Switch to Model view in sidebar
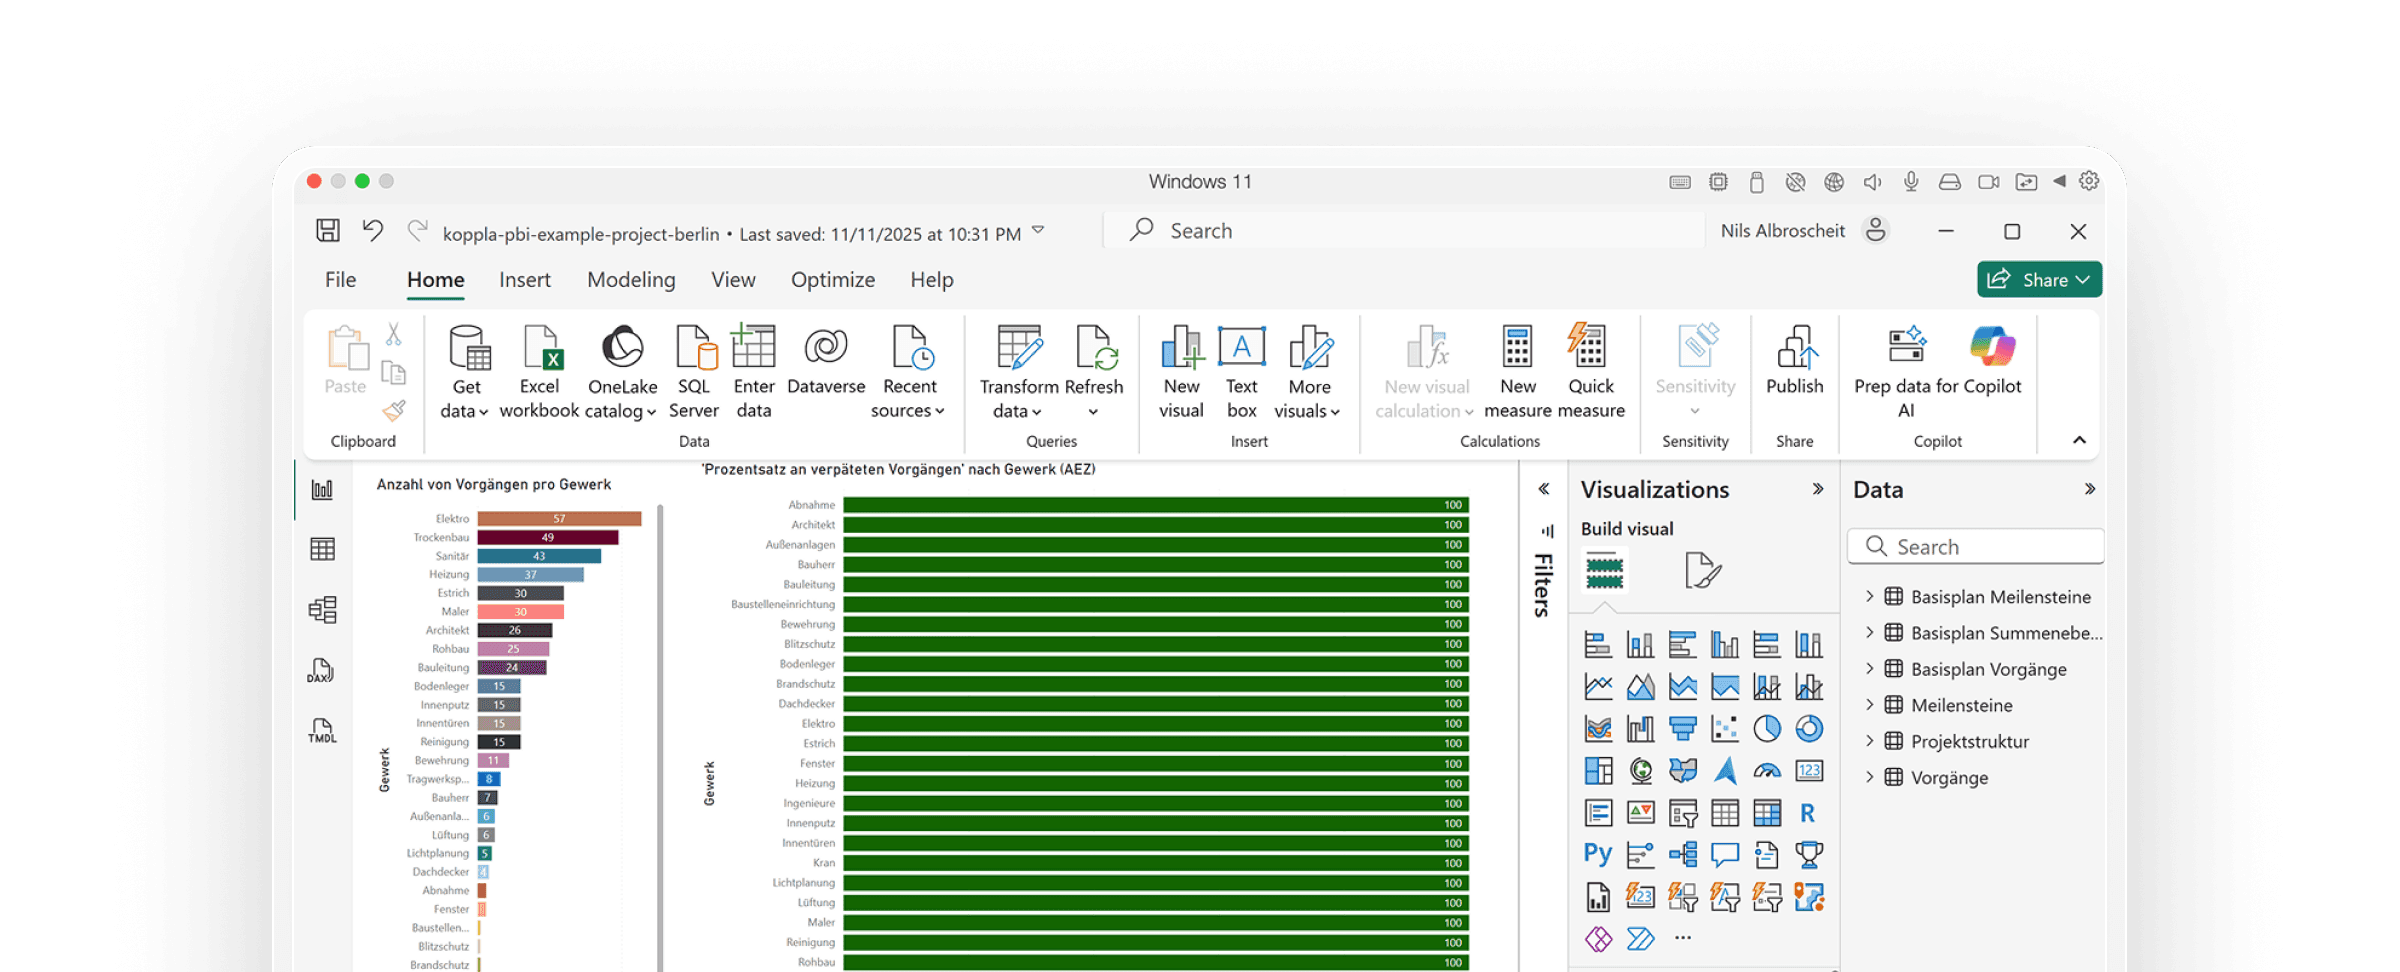Screen dimensions: 2400x972 (x=322, y=610)
